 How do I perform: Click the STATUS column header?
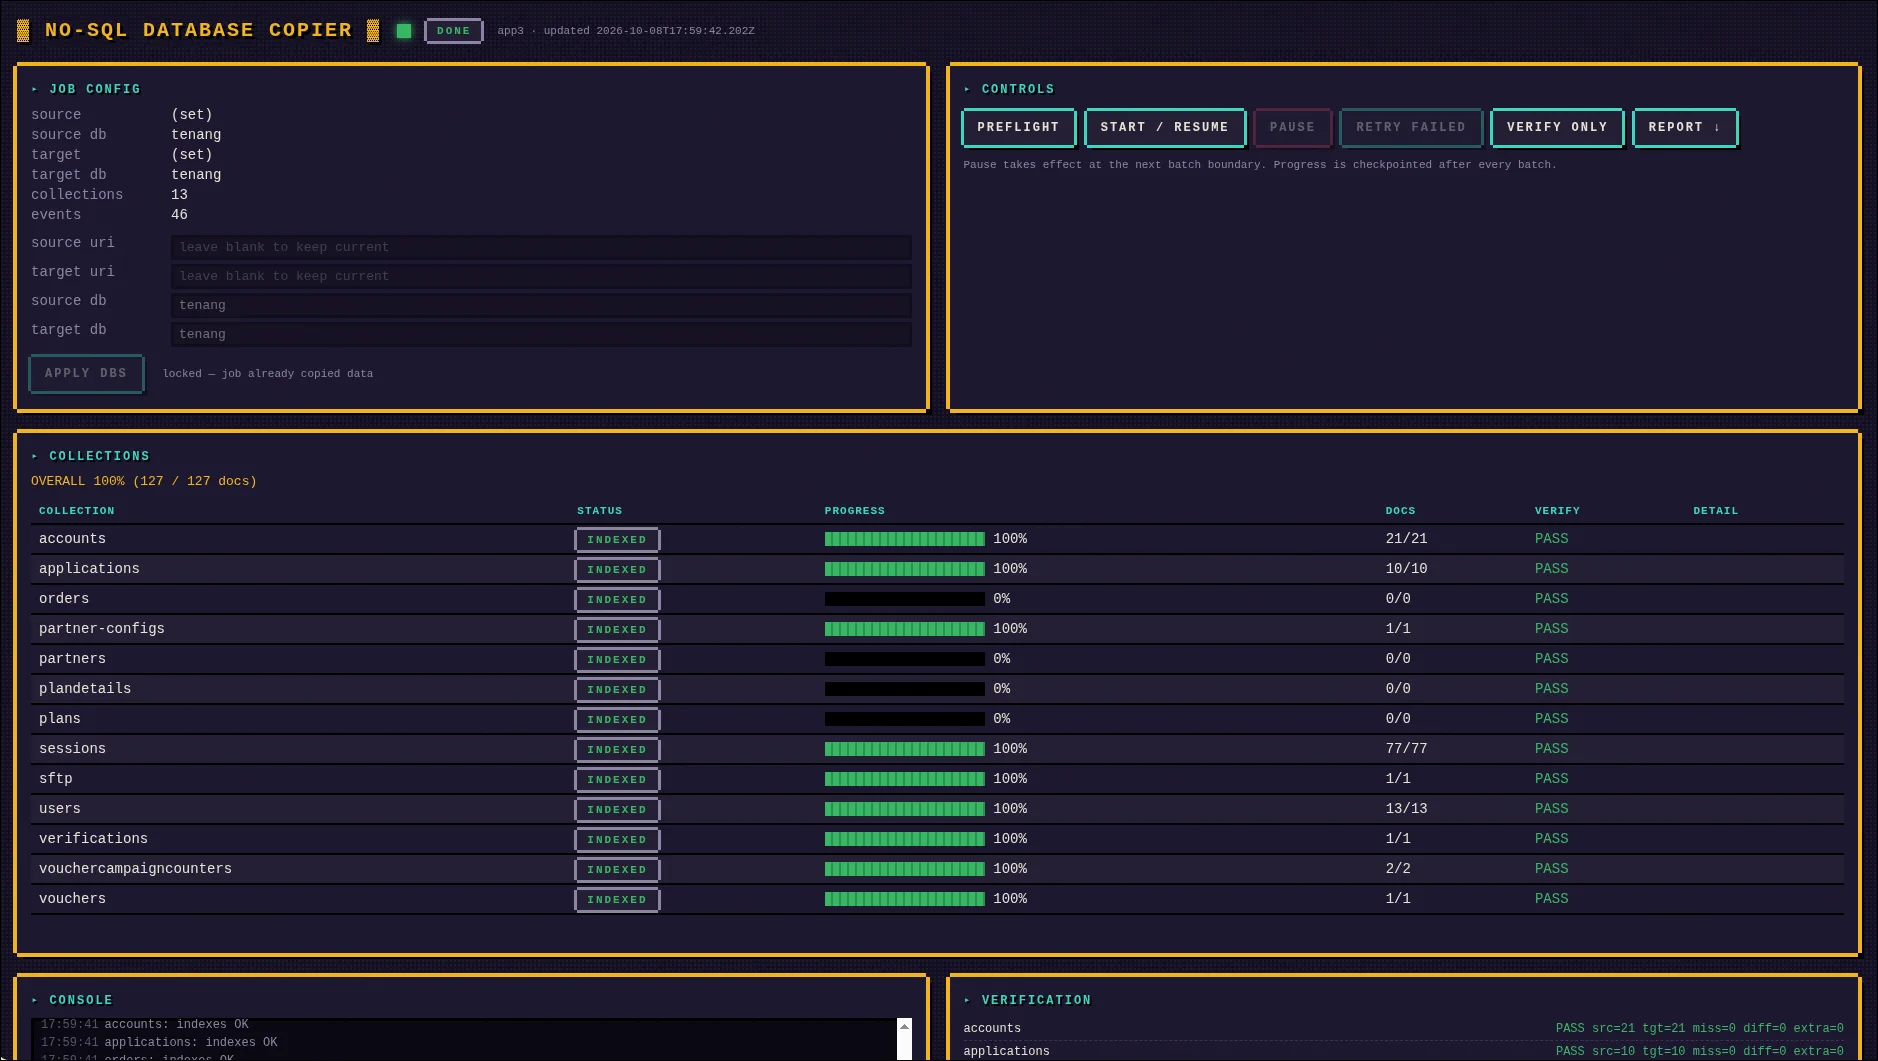point(600,511)
